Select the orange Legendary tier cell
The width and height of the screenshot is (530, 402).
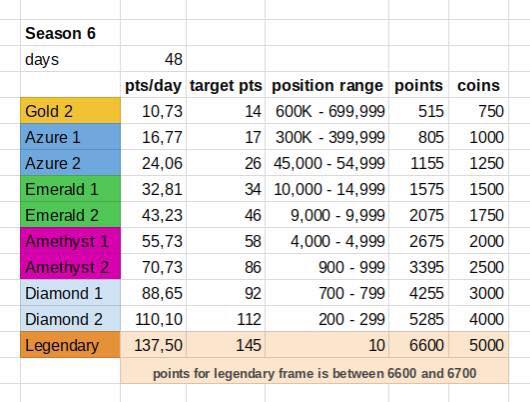click(x=70, y=345)
